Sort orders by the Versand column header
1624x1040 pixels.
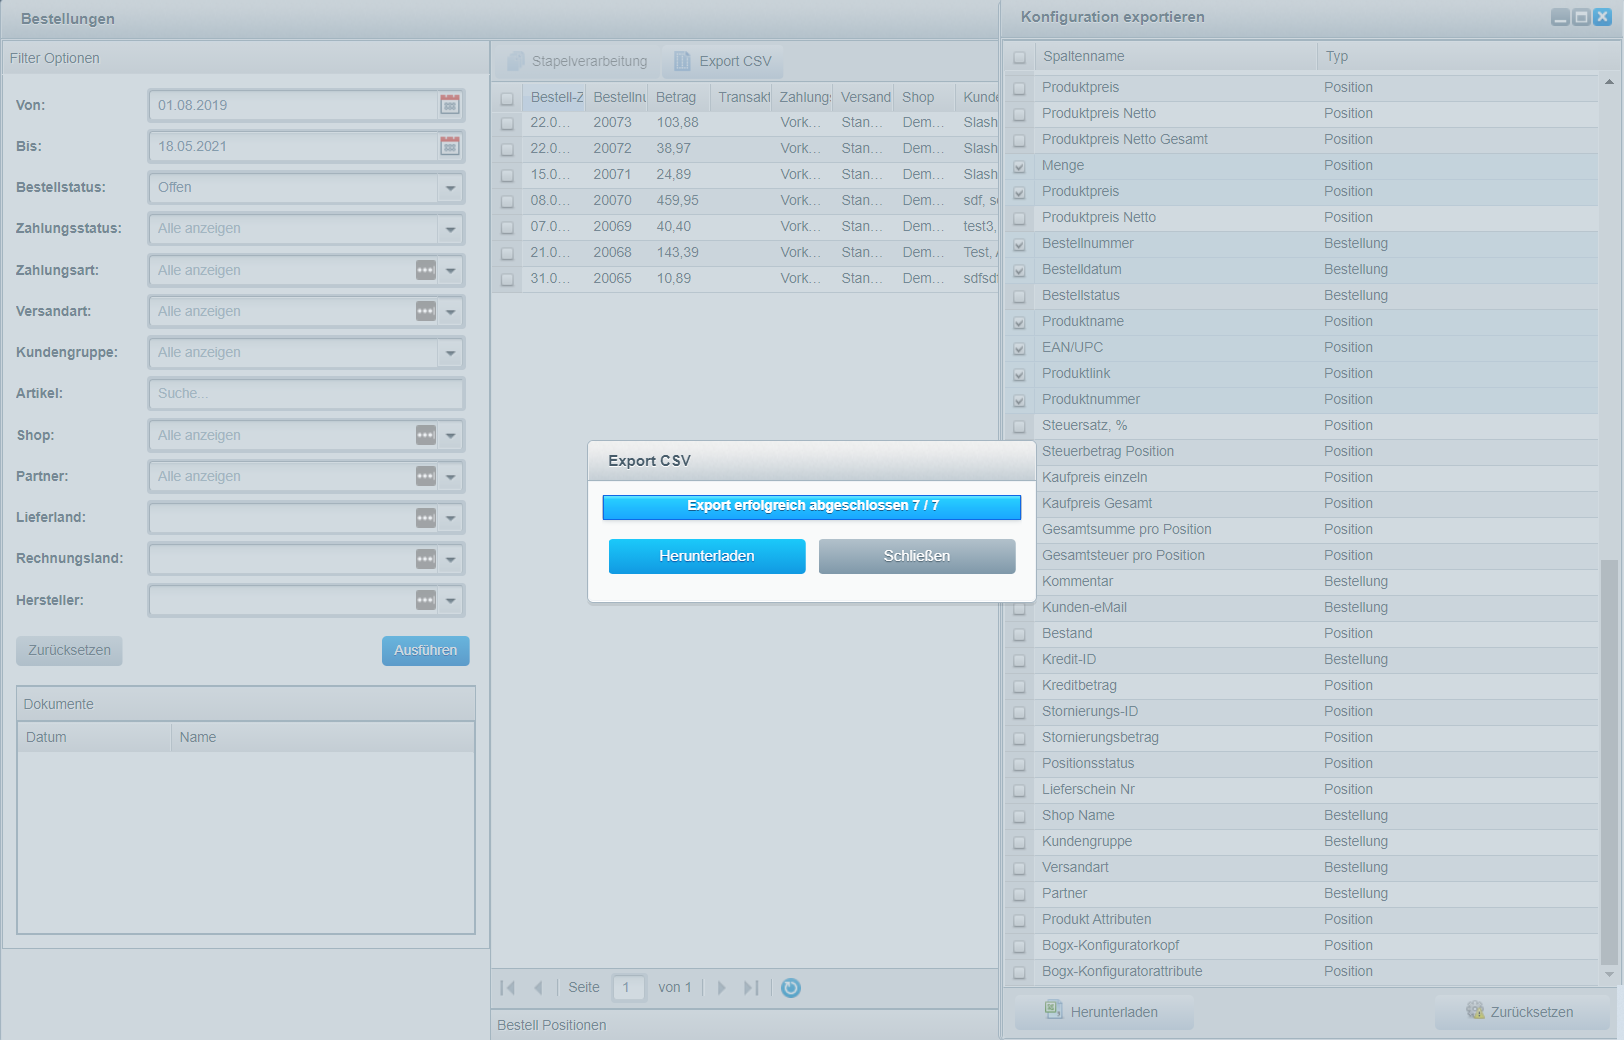(x=864, y=97)
